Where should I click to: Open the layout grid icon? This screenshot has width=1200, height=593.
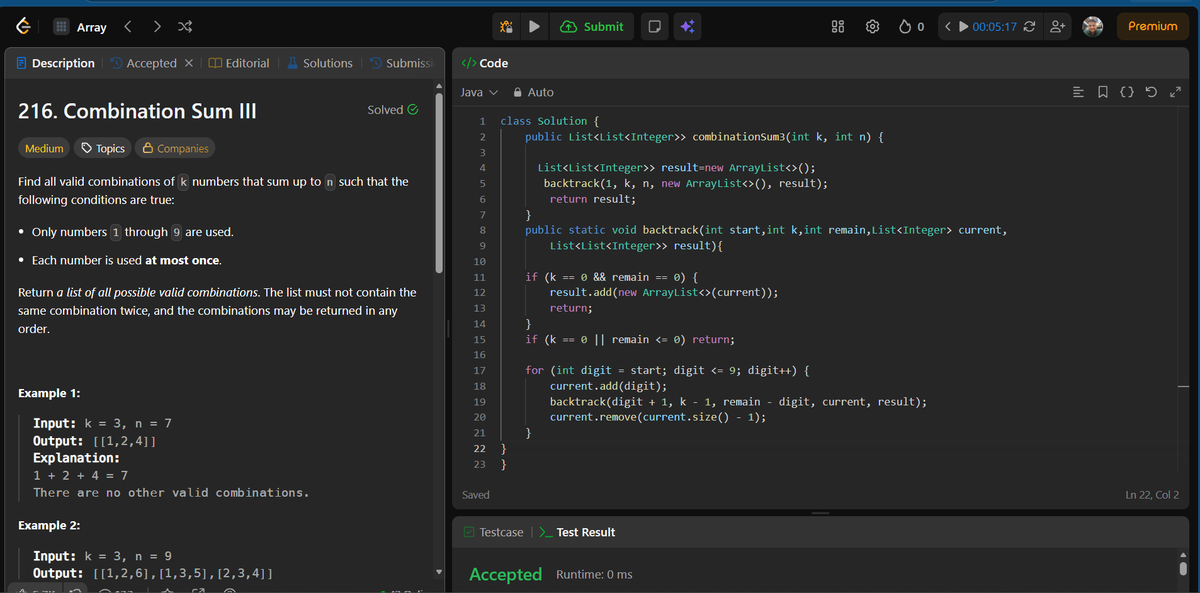[x=839, y=27]
